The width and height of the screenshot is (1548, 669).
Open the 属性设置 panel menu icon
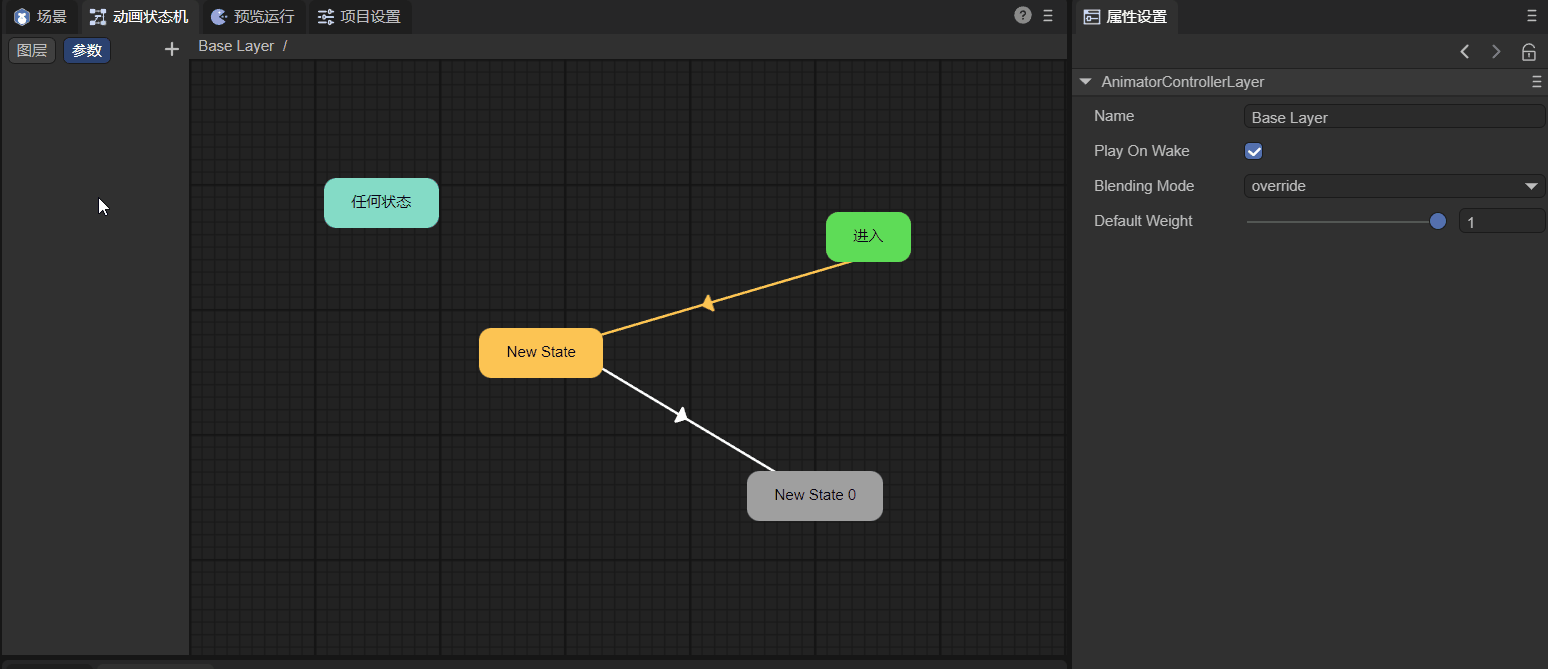pos(1531,16)
